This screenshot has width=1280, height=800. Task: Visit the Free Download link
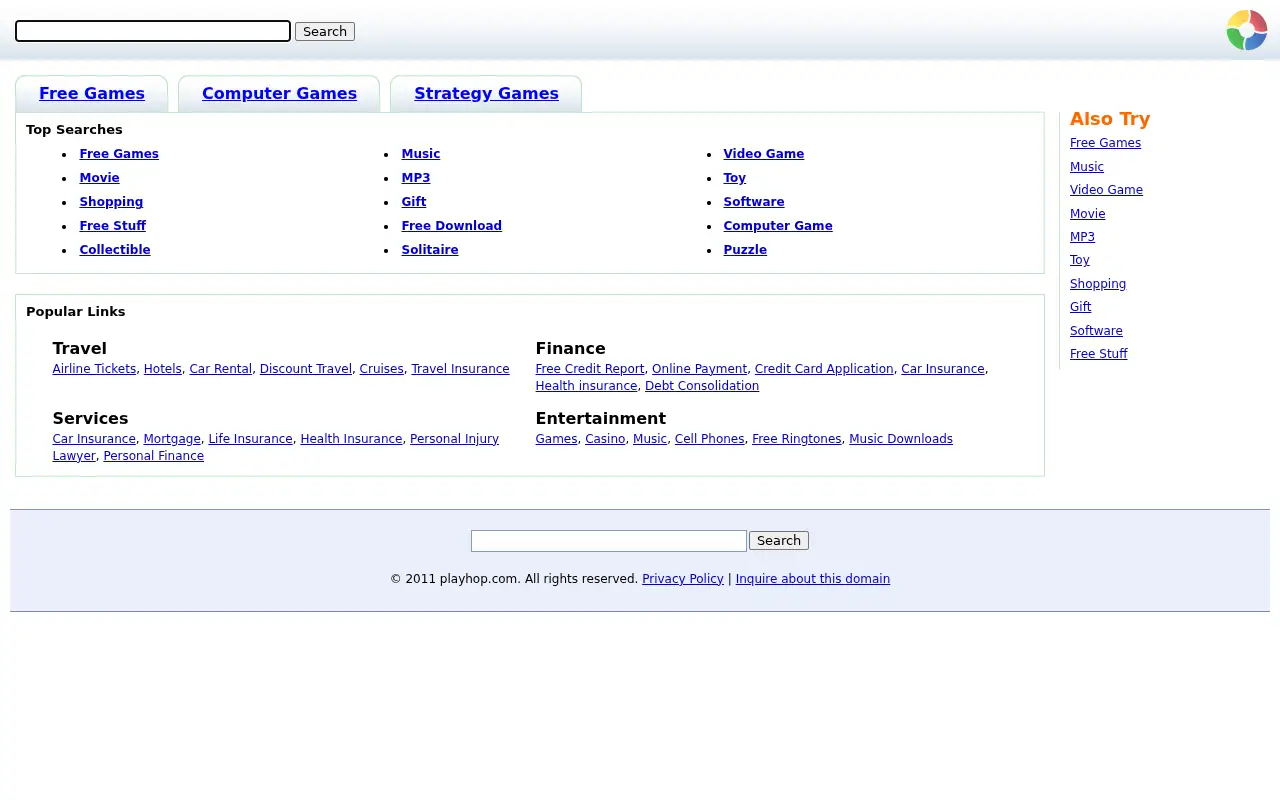(452, 226)
